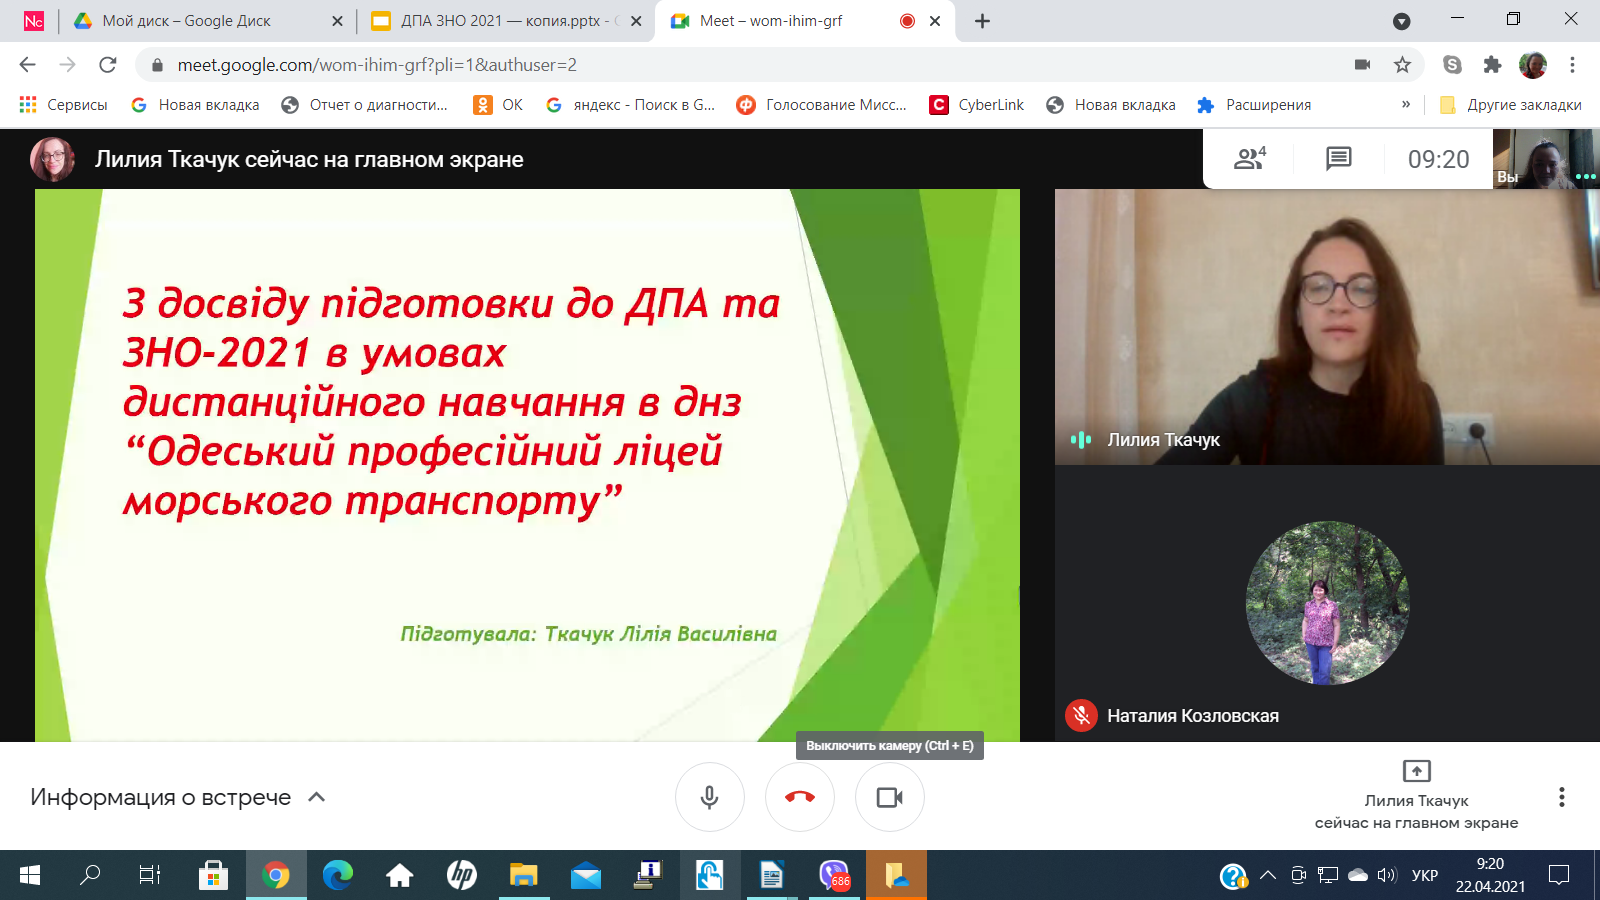1600x900 pixels.
Task: Open Meet more options three-dot menu
Action: click(1561, 797)
